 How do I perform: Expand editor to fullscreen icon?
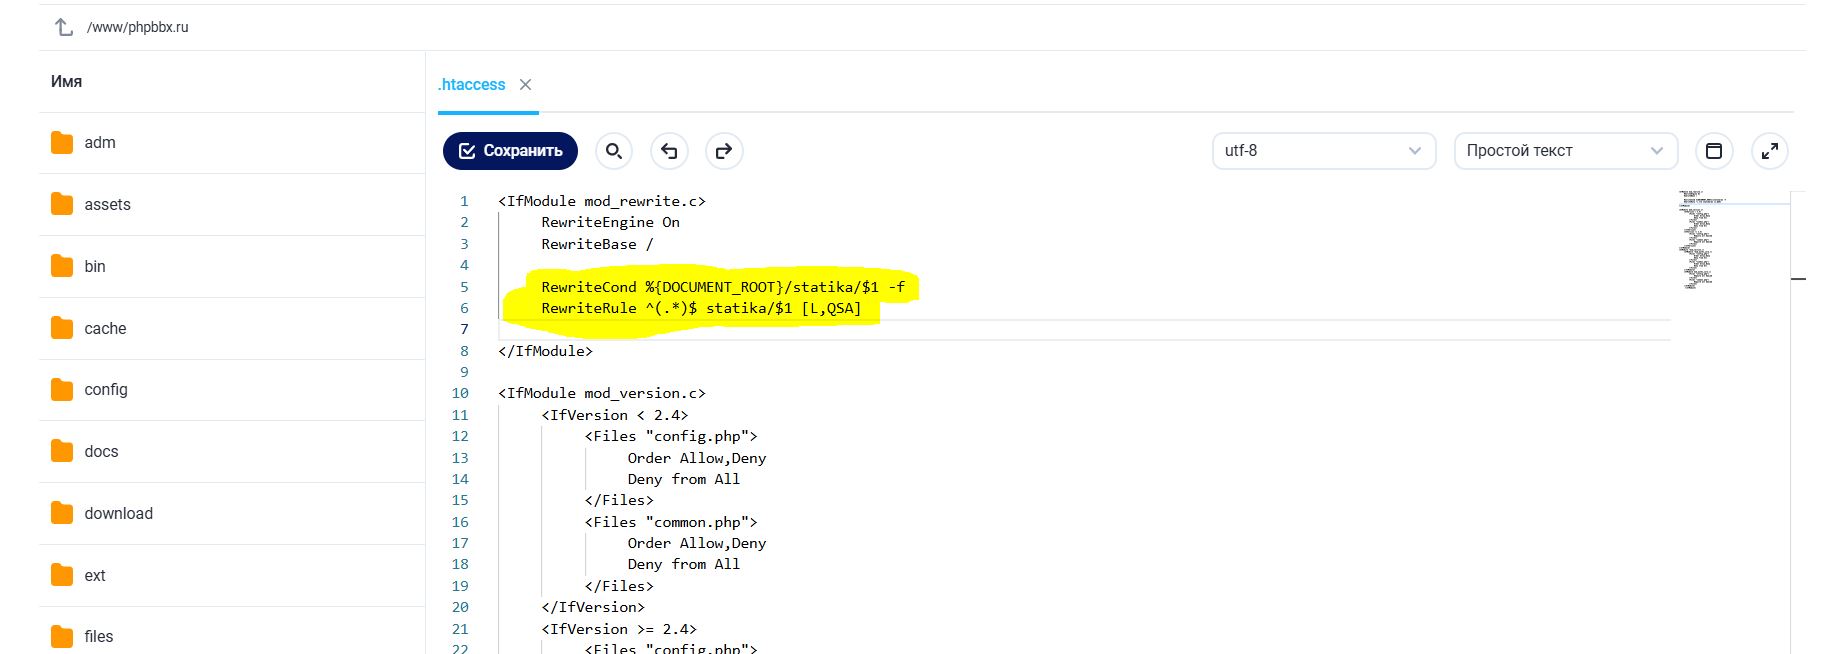[1770, 151]
